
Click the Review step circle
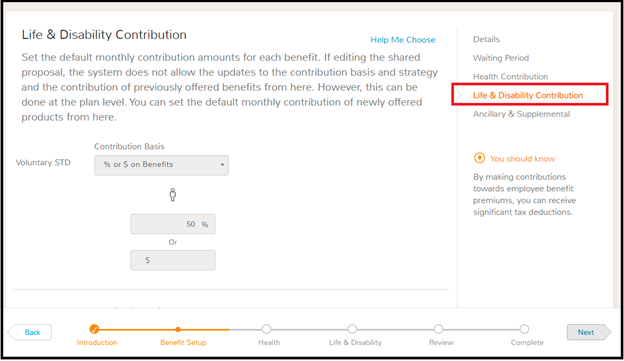438,329
